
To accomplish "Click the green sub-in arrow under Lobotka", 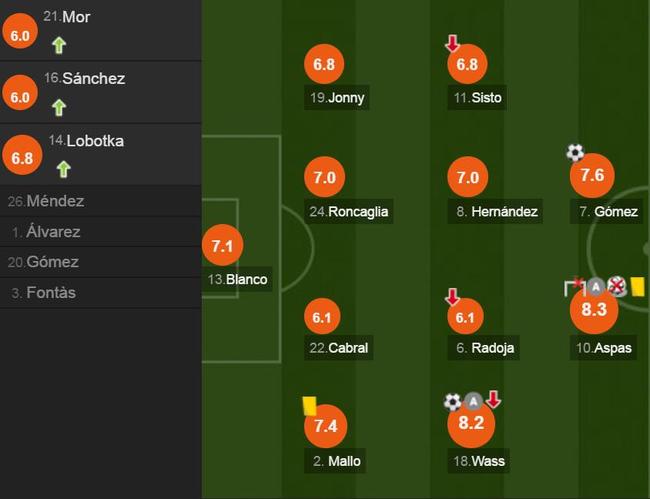I will click(63, 169).
